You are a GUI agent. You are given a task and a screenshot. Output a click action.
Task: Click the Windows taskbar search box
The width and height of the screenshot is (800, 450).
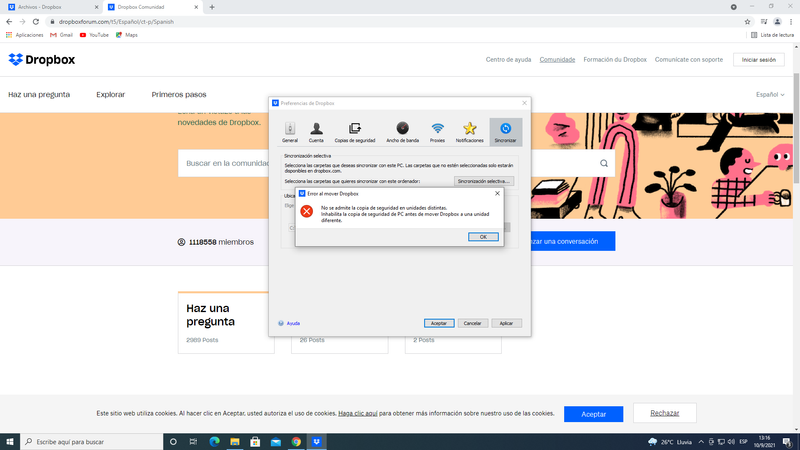[92, 442]
